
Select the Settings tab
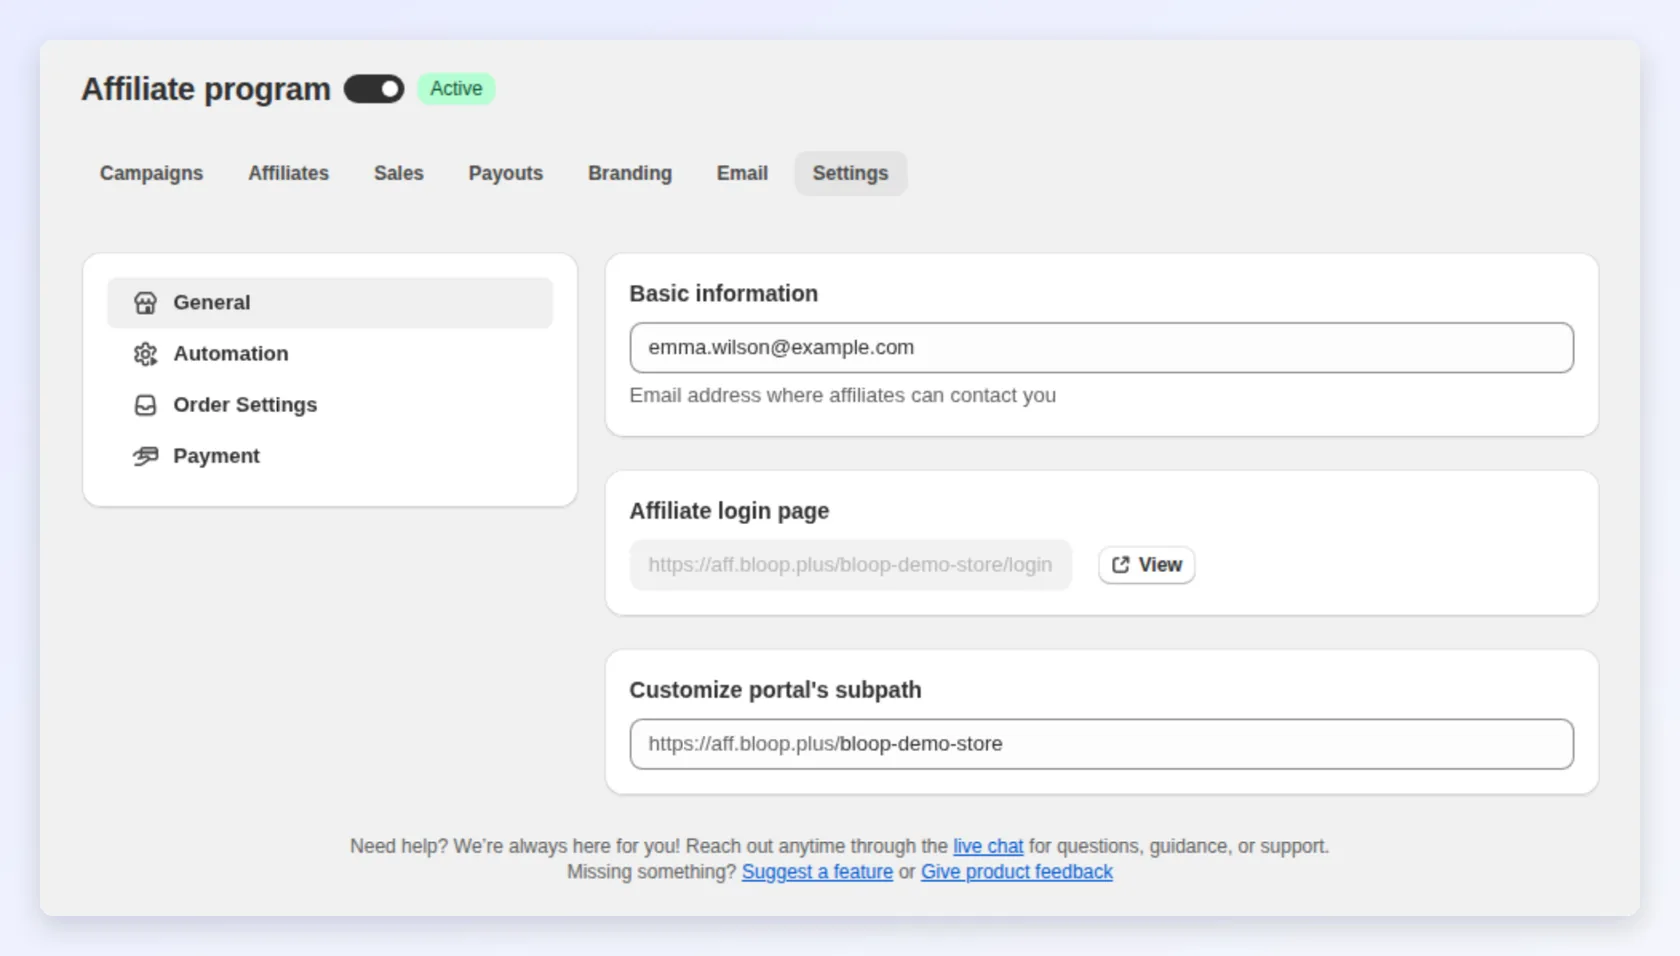(851, 173)
